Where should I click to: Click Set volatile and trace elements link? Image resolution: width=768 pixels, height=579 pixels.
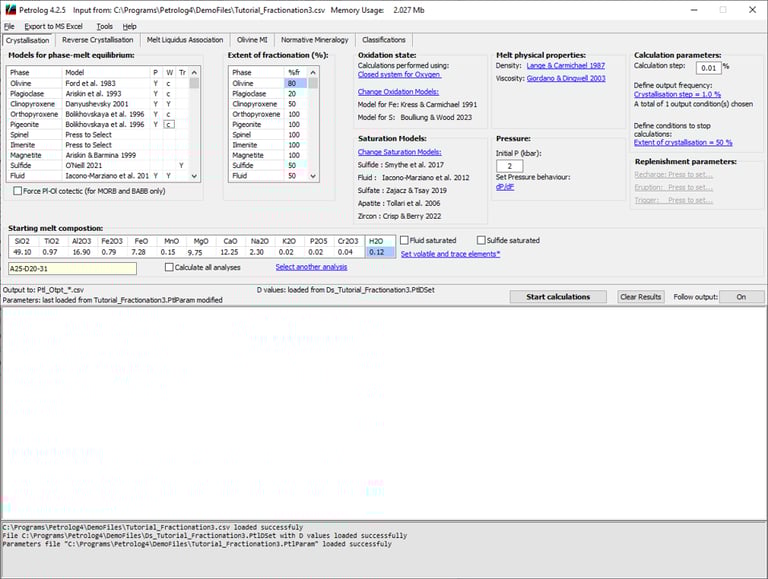pos(450,254)
